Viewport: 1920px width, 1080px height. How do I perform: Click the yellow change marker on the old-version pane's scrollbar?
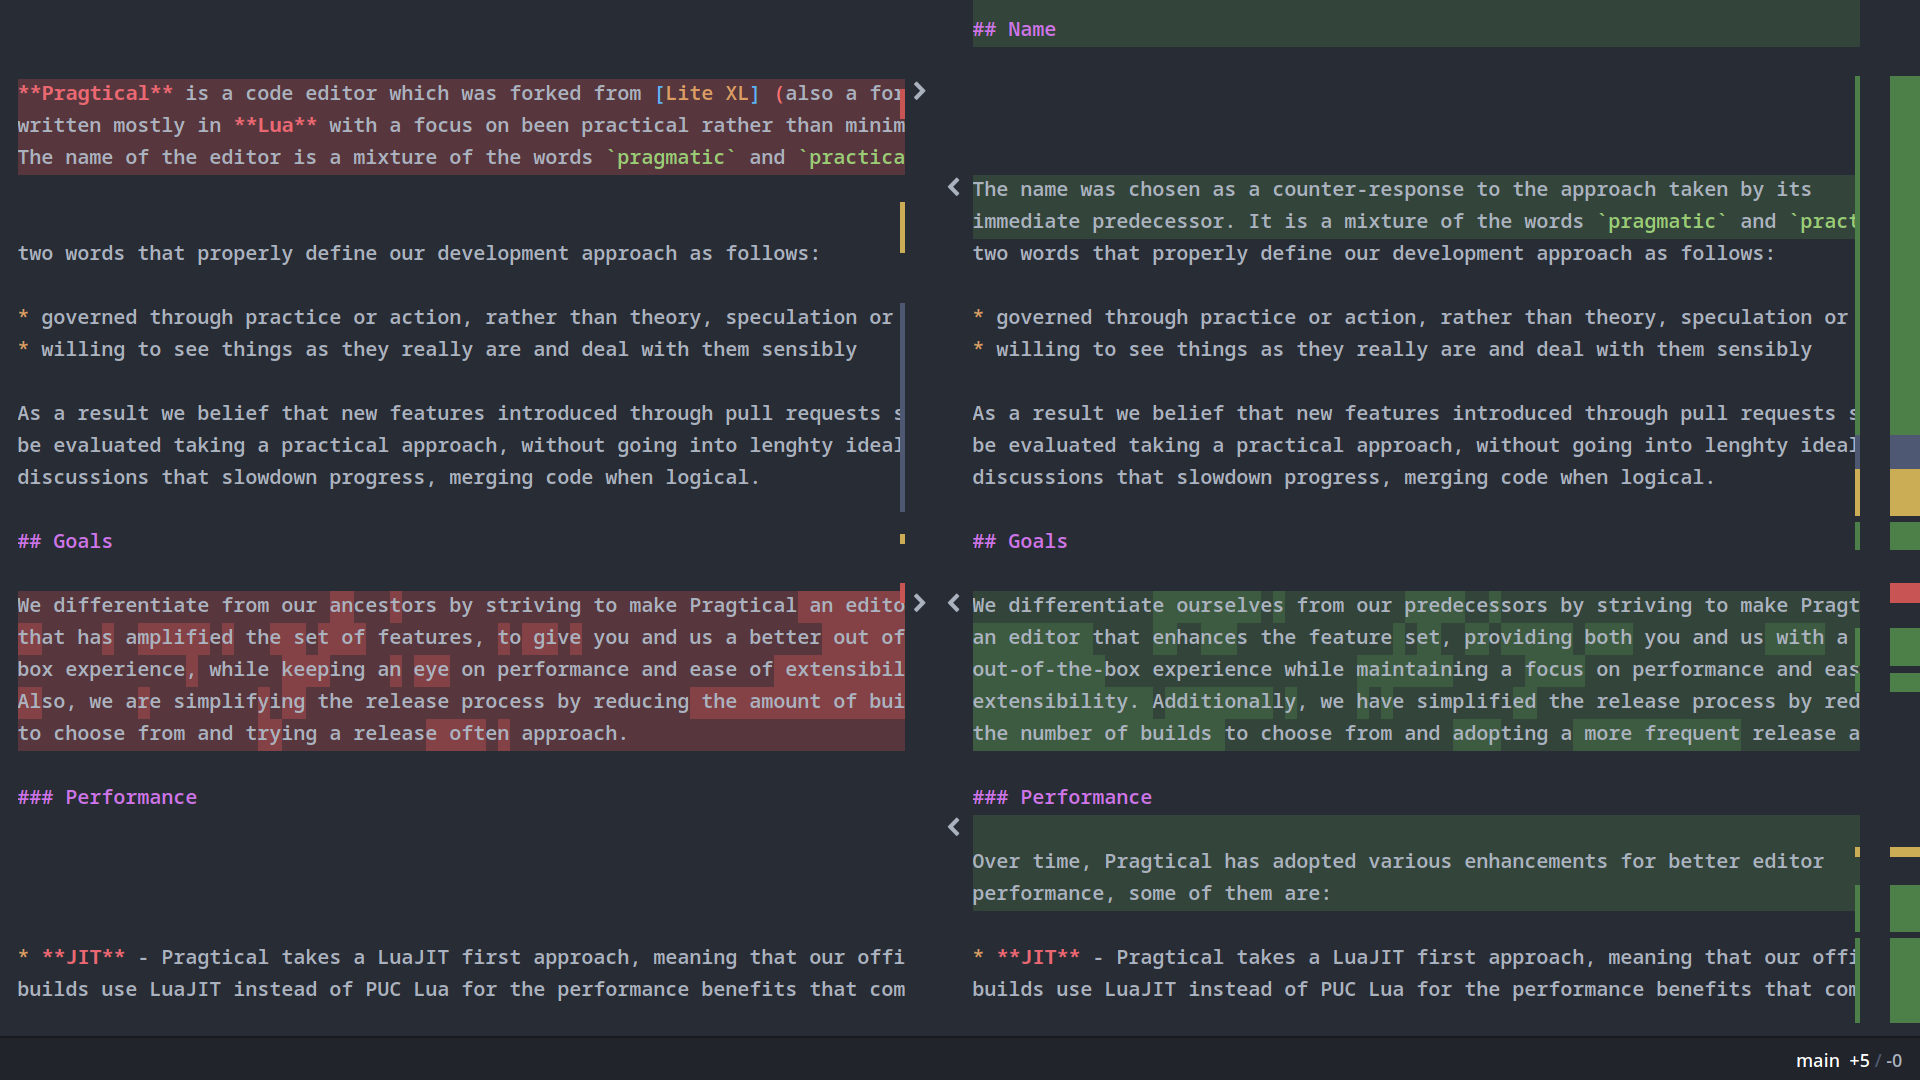[x=902, y=227]
